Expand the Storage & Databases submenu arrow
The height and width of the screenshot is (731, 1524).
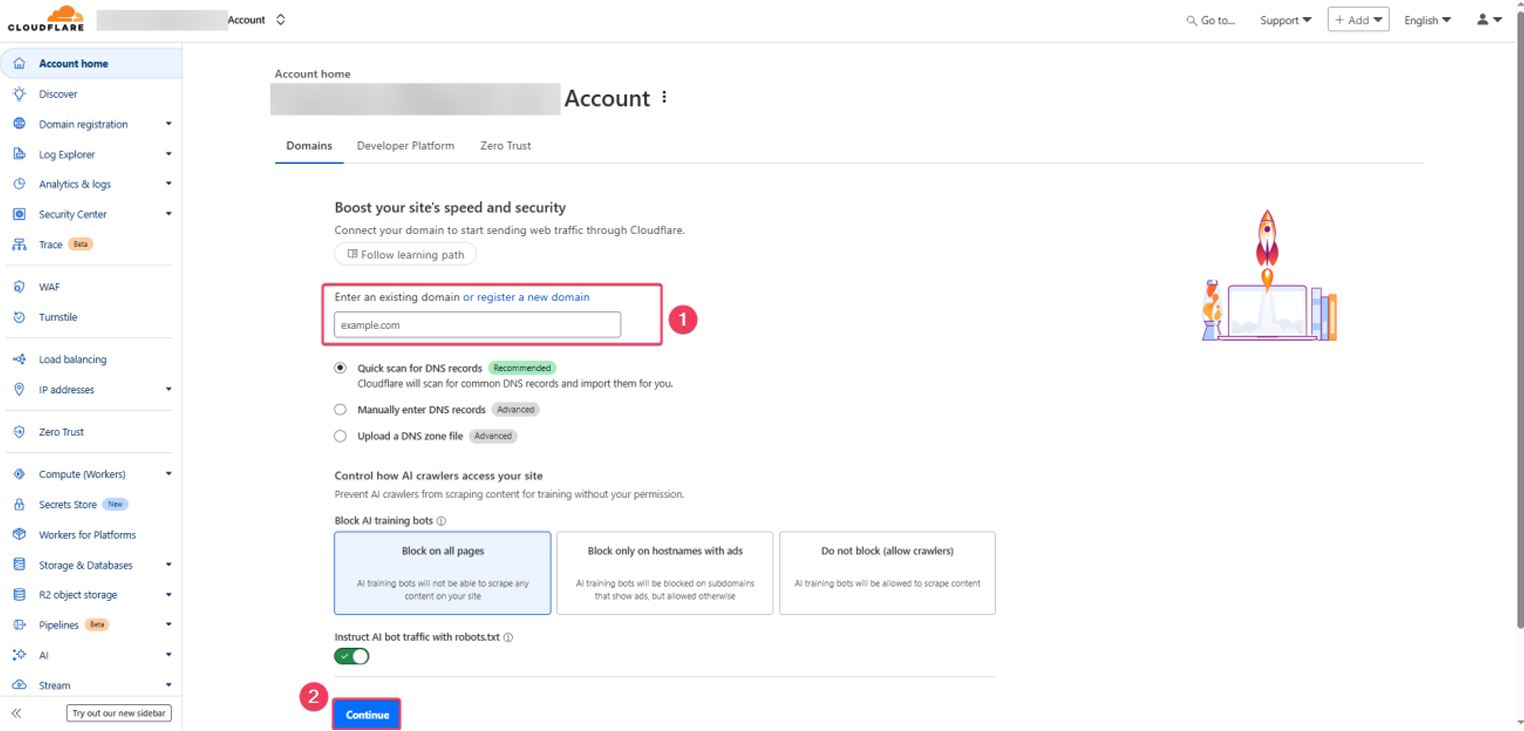point(168,565)
